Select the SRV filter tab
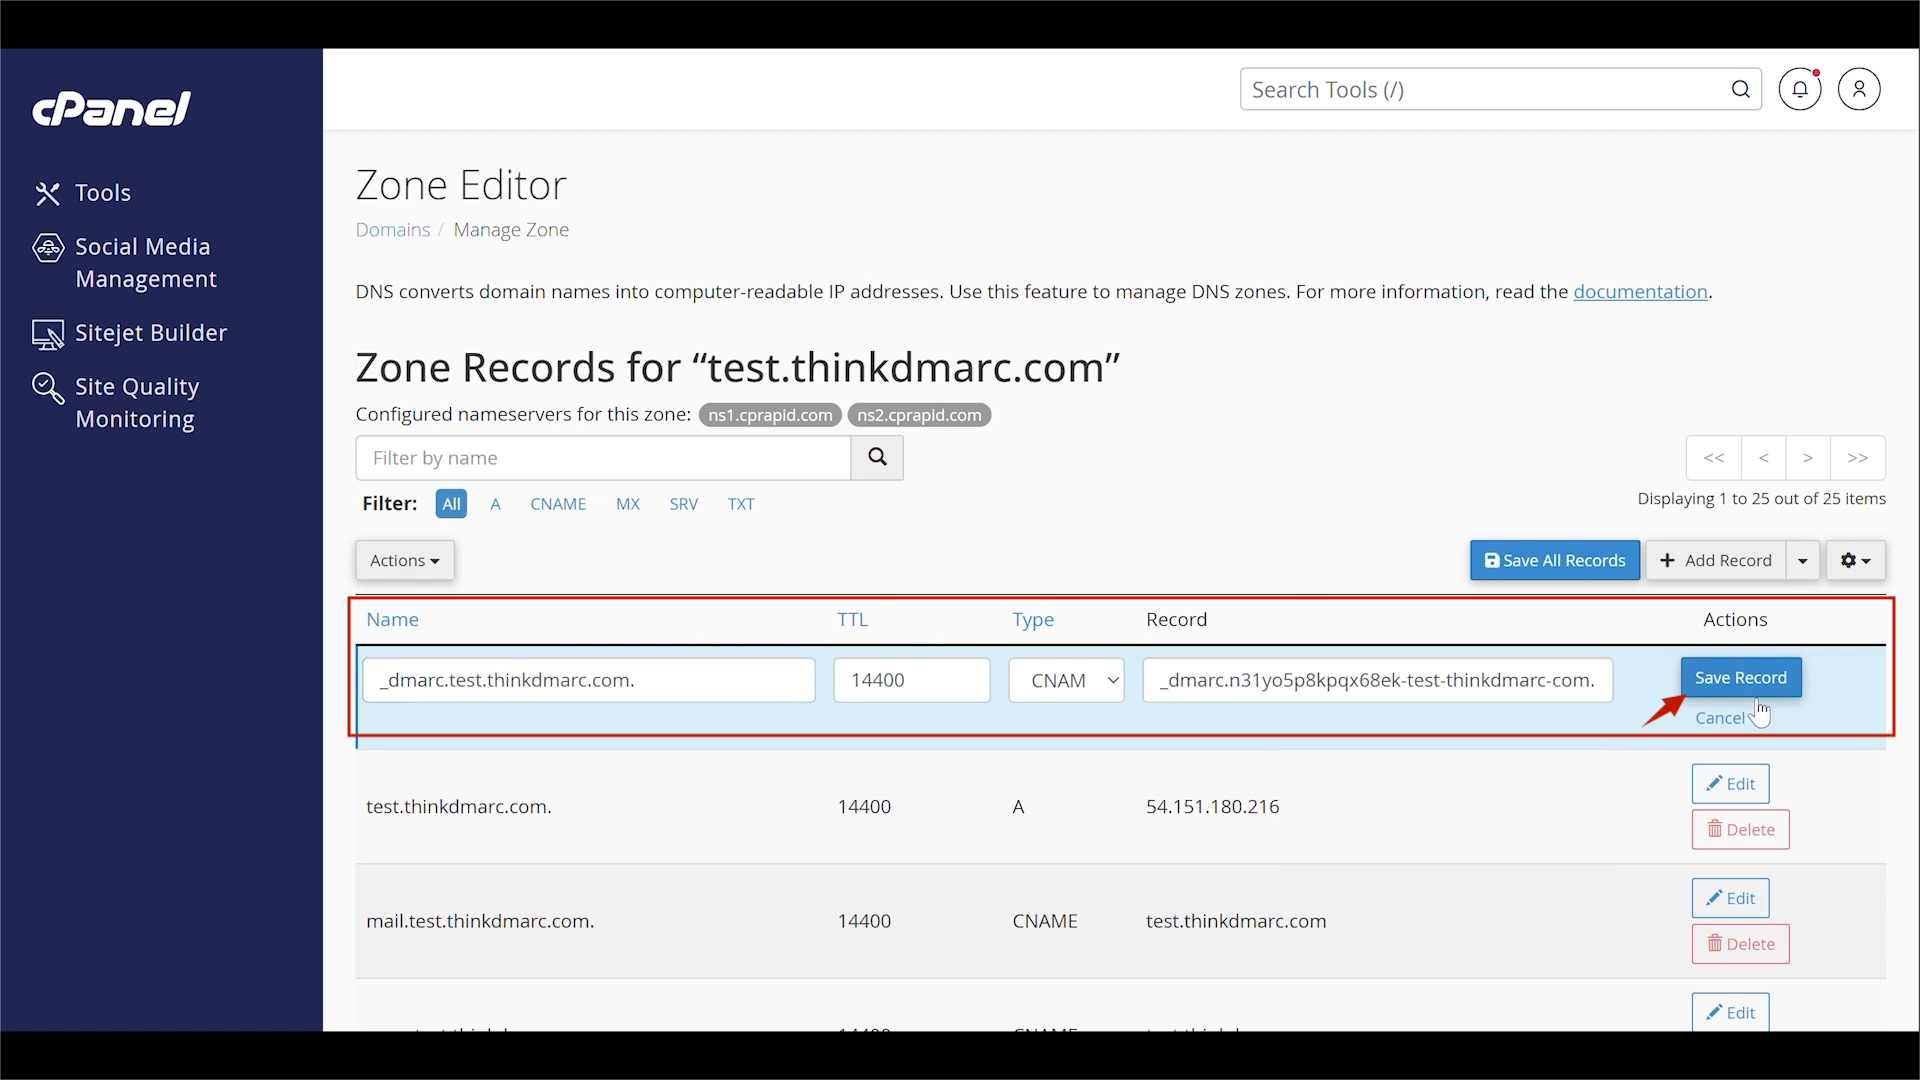Image resolution: width=1920 pixels, height=1080 pixels. tap(684, 504)
